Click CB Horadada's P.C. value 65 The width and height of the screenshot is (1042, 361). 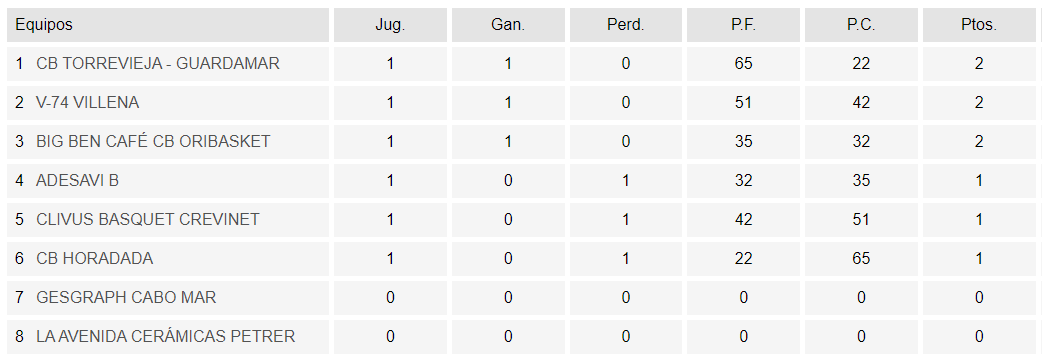[x=861, y=259]
